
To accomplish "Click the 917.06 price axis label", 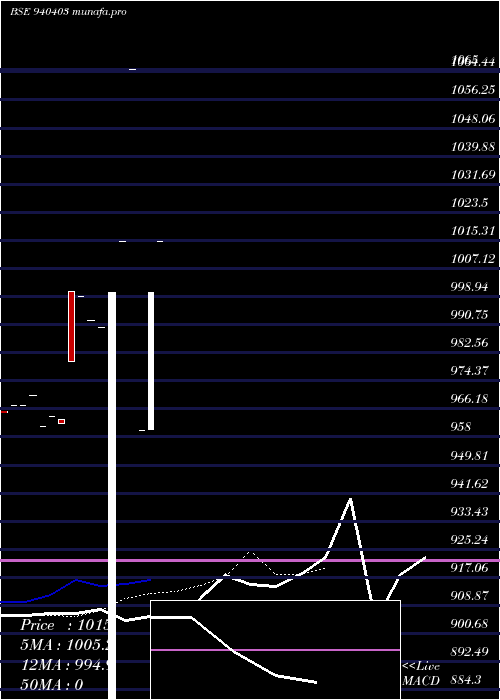I will (469, 568).
